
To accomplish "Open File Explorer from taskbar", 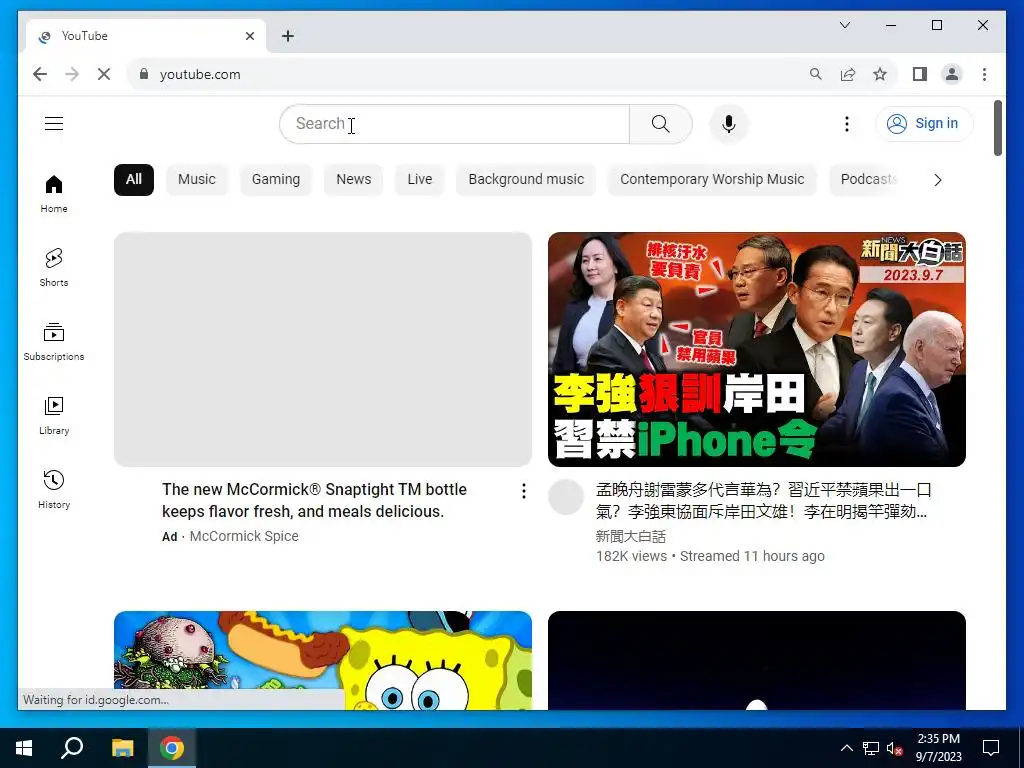I will (x=122, y=748).
